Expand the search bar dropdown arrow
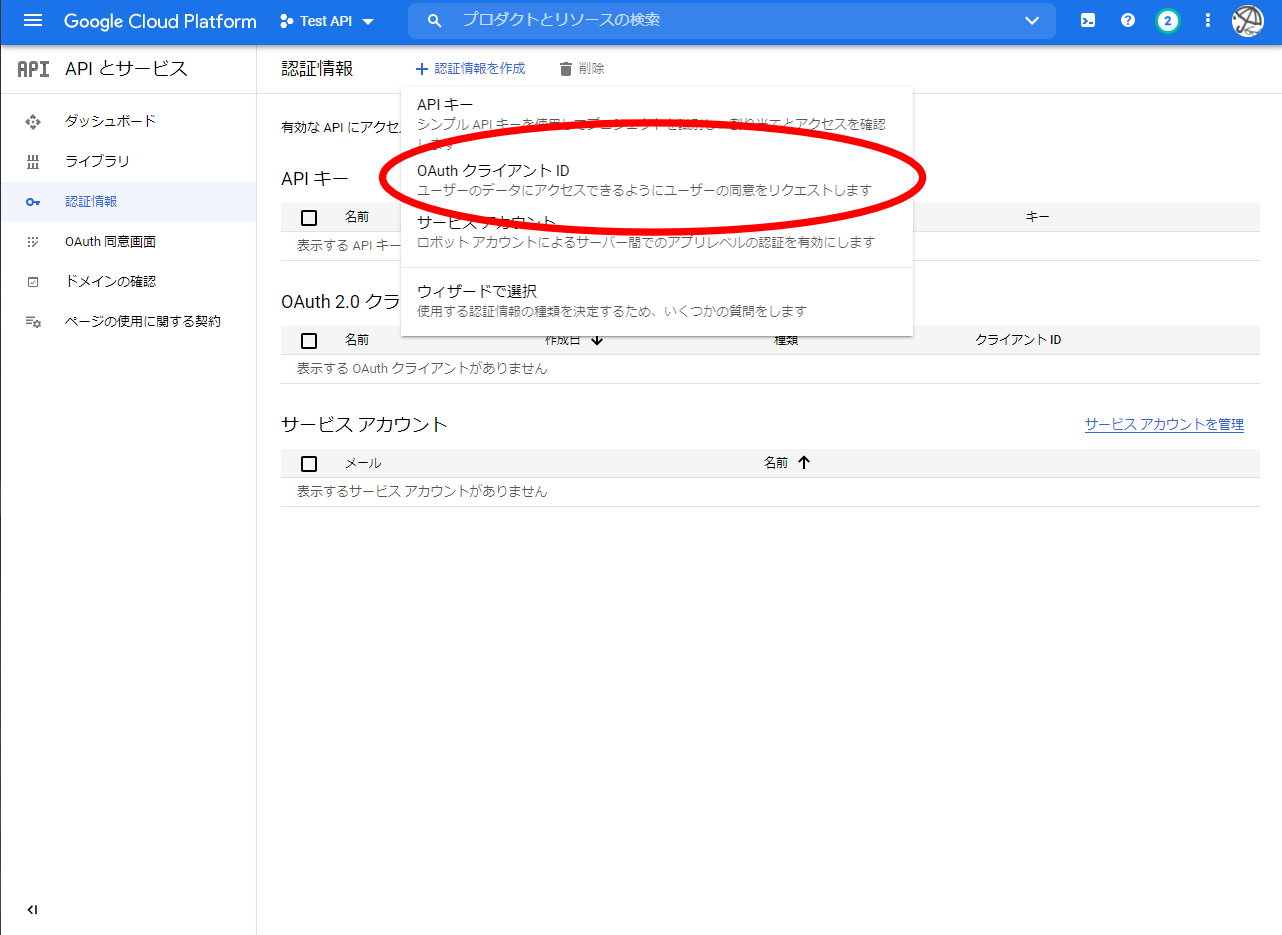 pos(1032,21)
